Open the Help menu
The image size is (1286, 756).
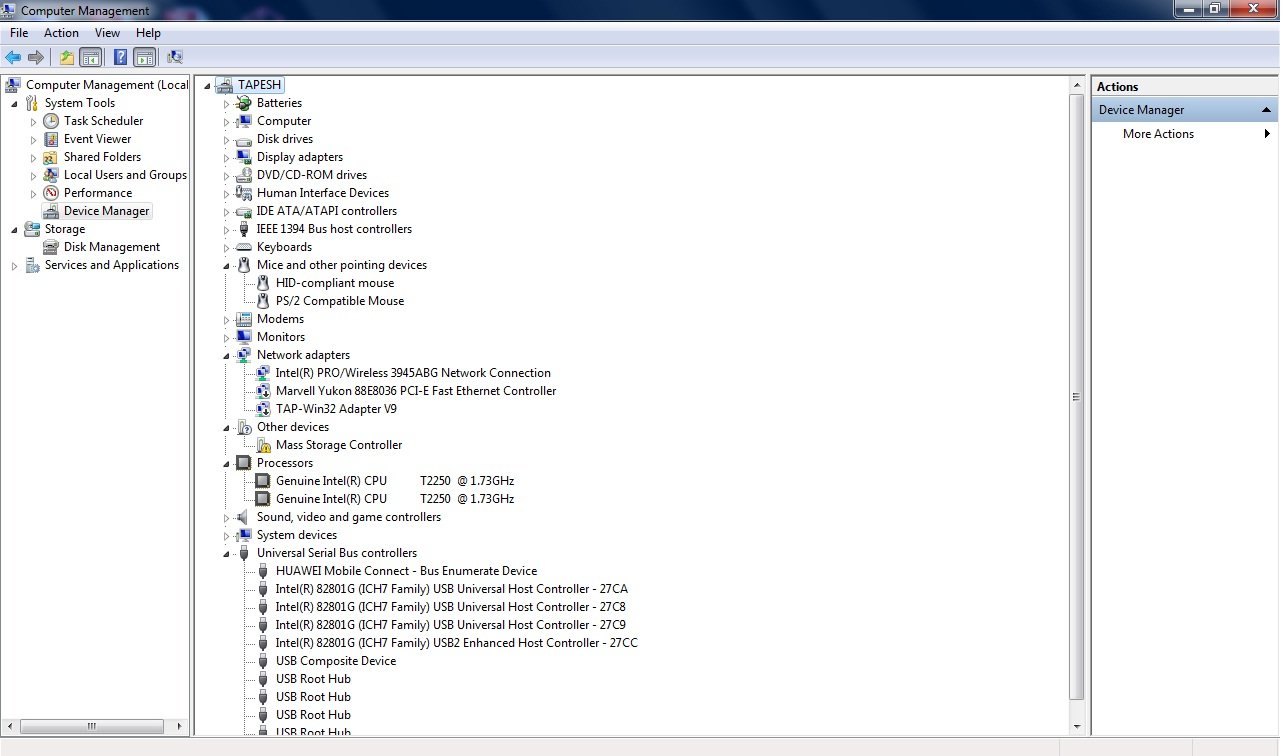click(148, 33)
